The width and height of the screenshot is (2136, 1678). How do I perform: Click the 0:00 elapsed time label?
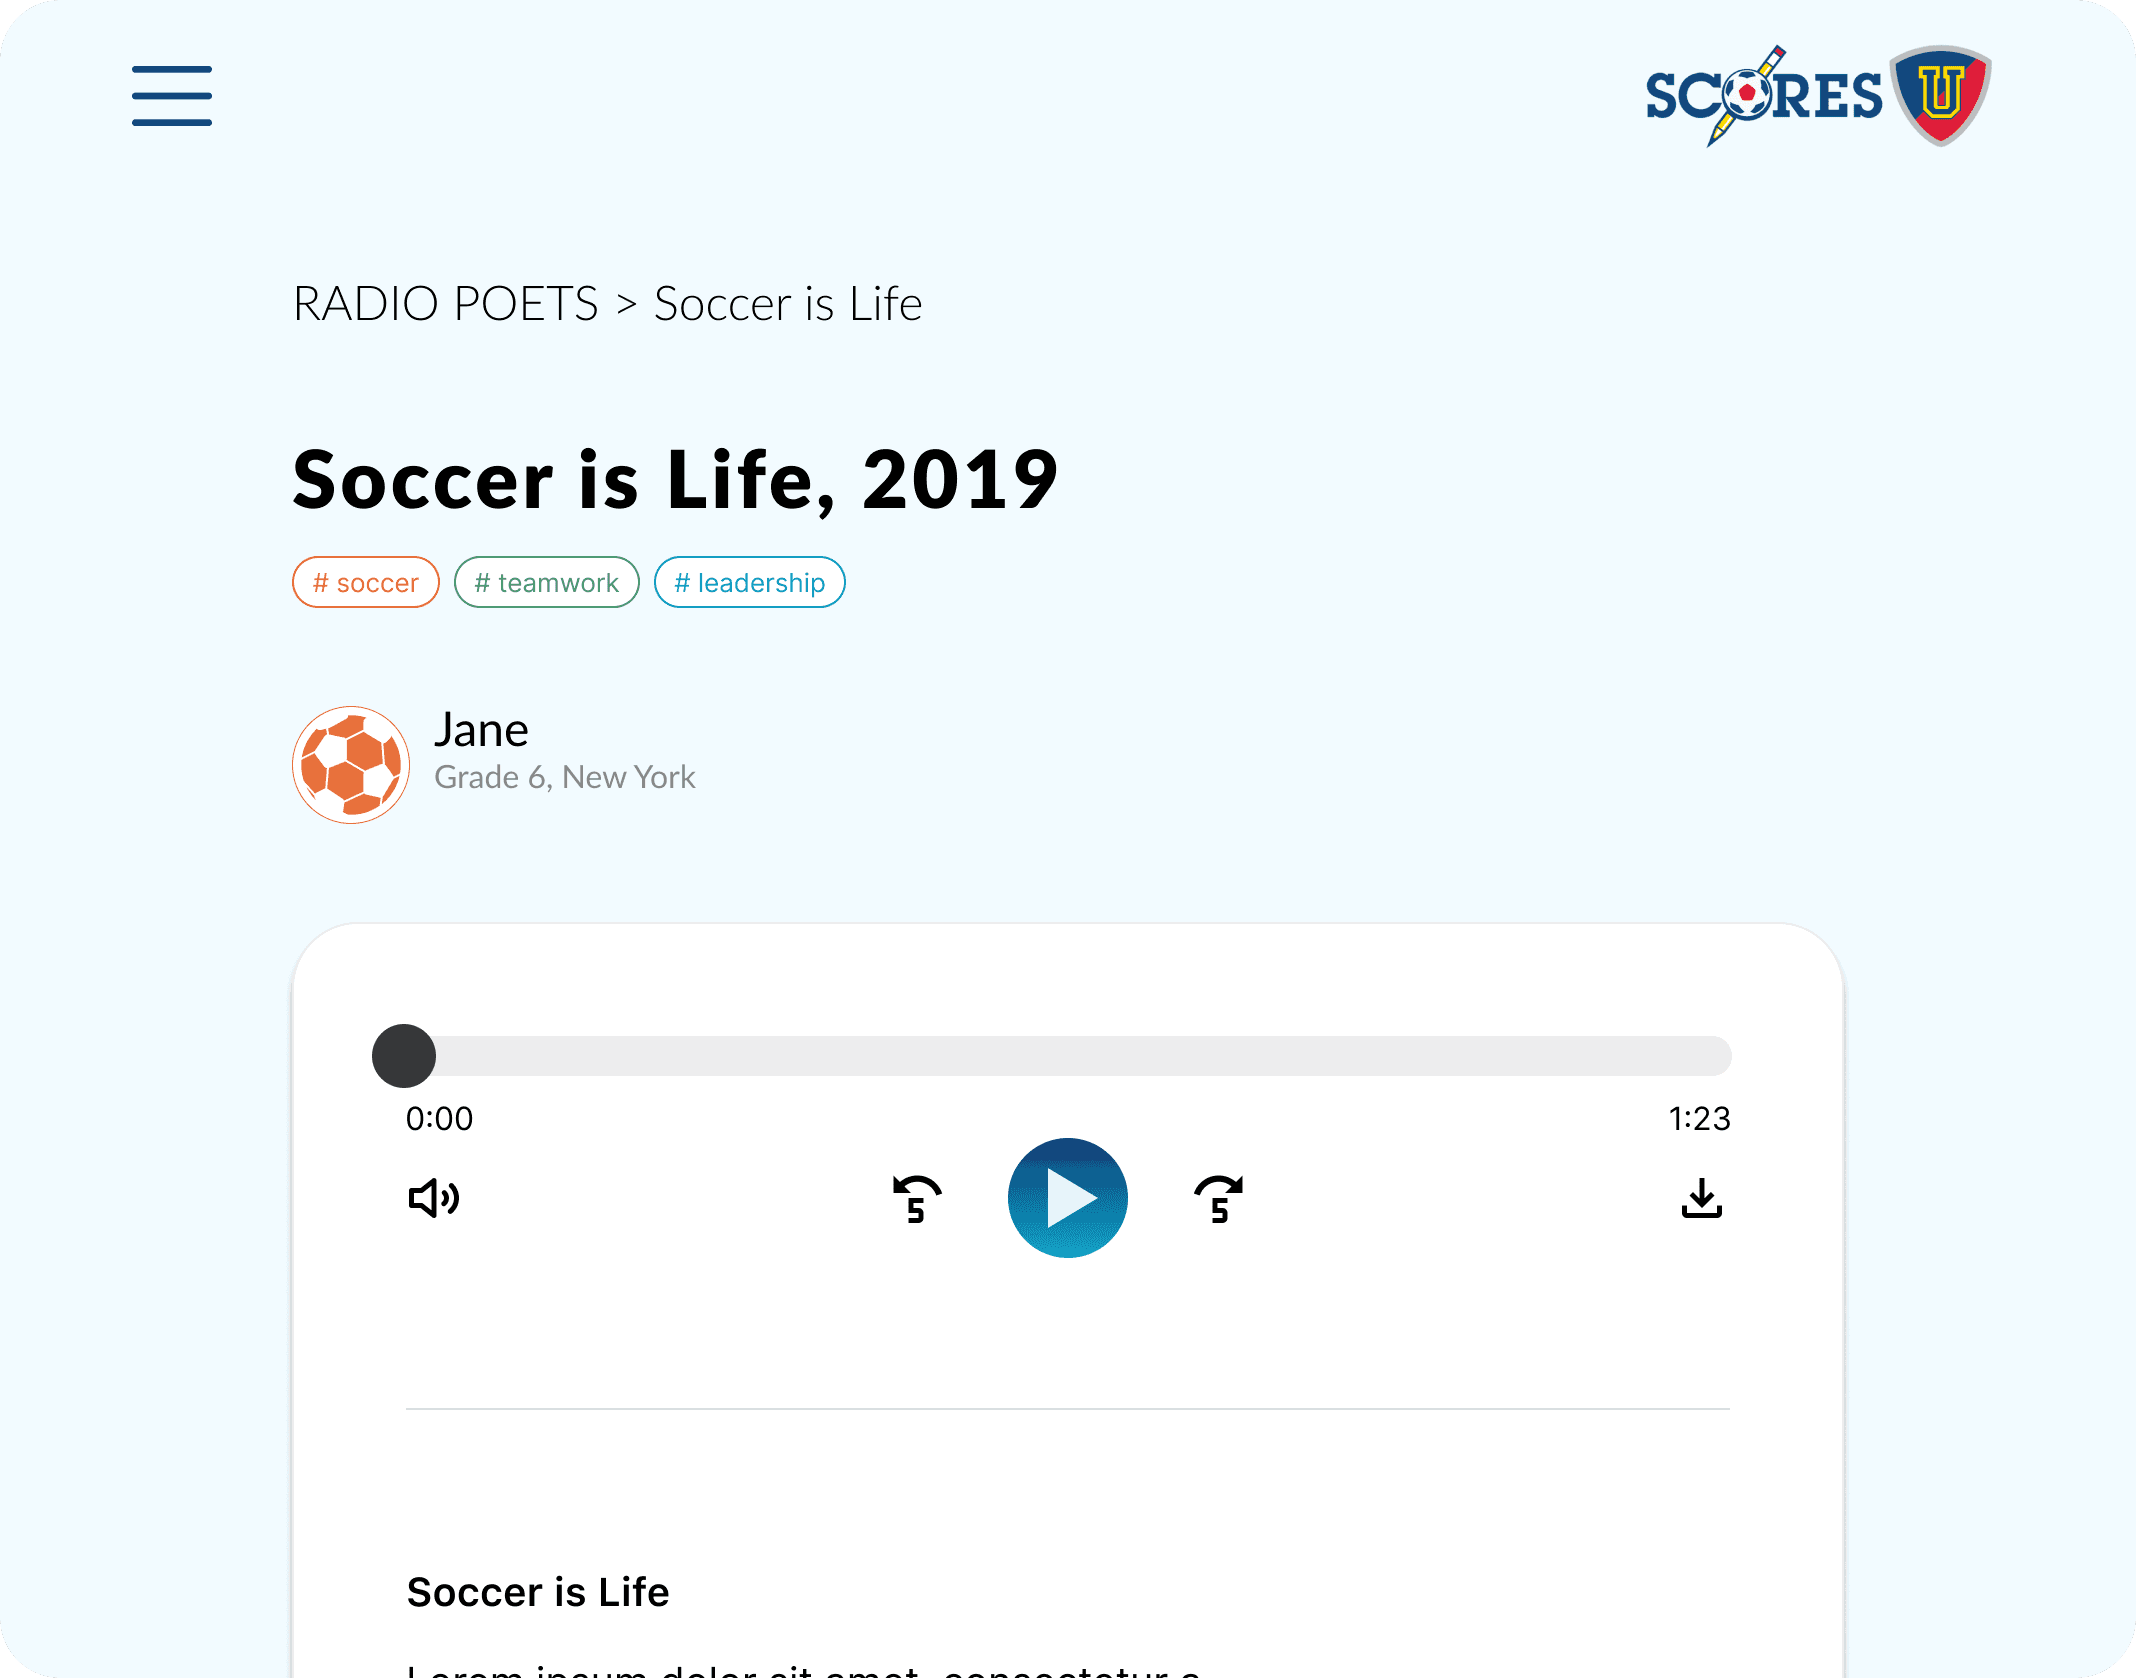pos(439,1118)
